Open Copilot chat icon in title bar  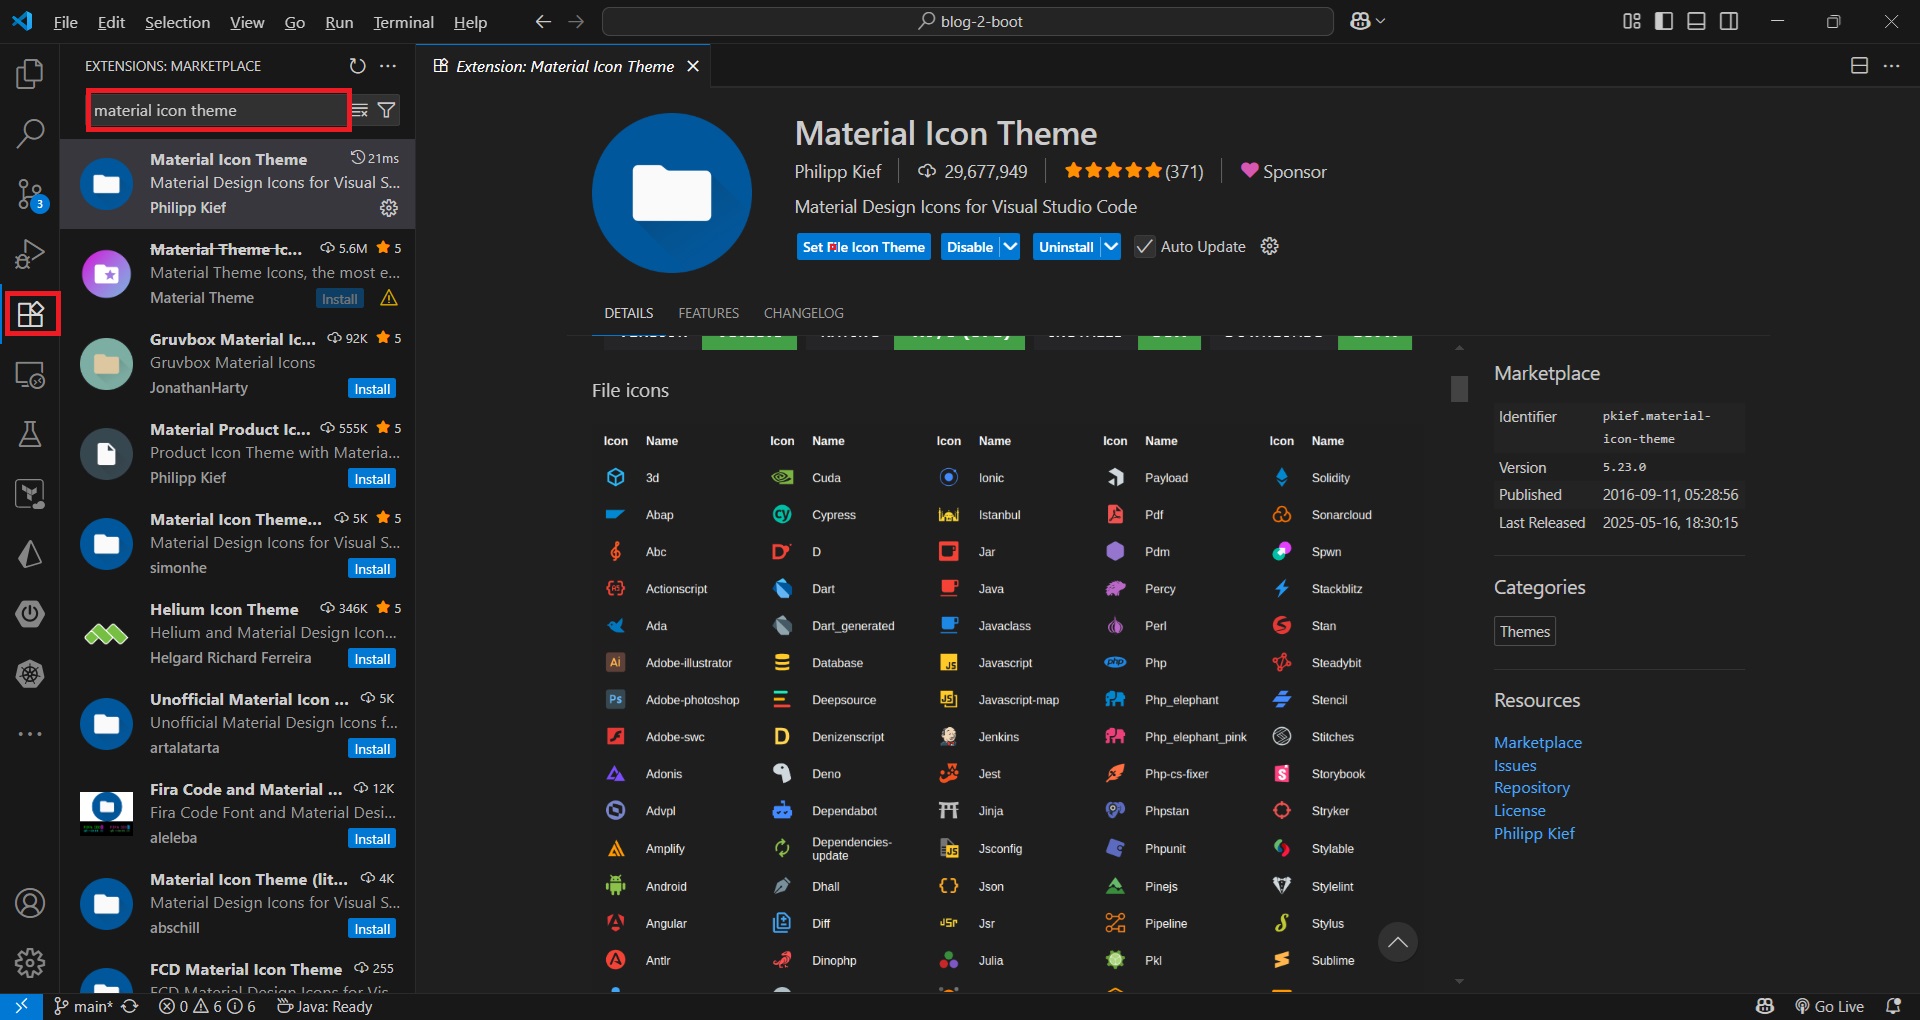pos(1359,21)
